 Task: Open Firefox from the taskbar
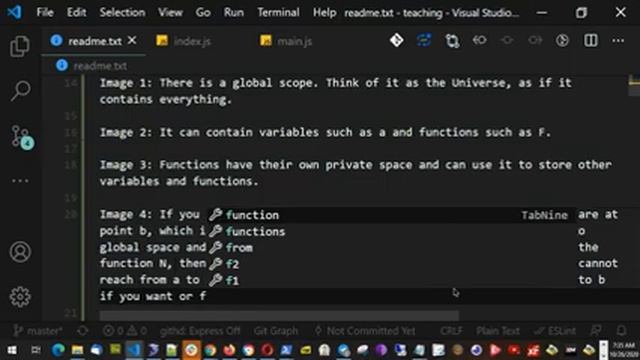click(229, 350)
